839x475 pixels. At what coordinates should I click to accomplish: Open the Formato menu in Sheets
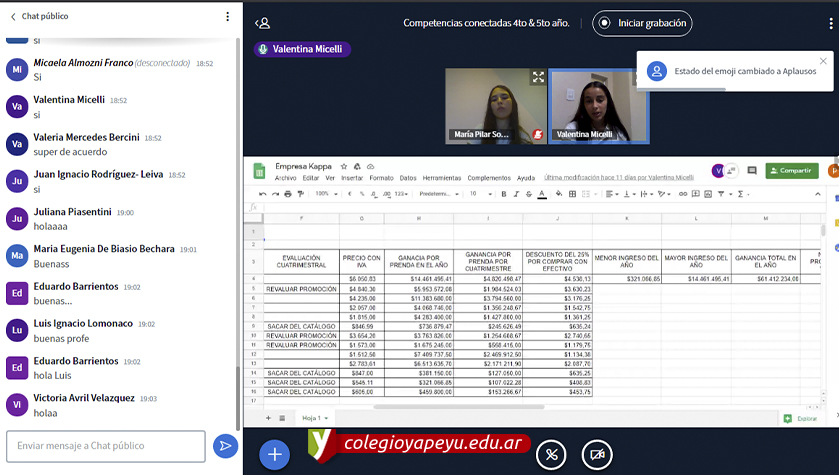pyautogui.click(x=379, y=178)
